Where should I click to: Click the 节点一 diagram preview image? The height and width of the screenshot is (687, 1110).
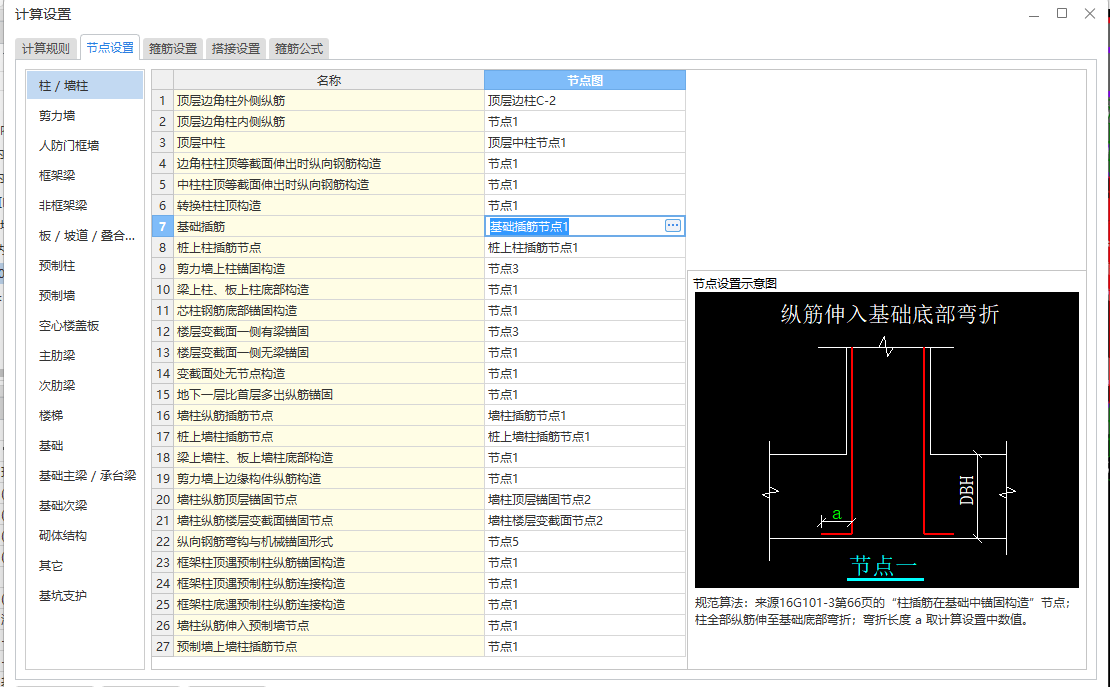(x=886, y=440)
